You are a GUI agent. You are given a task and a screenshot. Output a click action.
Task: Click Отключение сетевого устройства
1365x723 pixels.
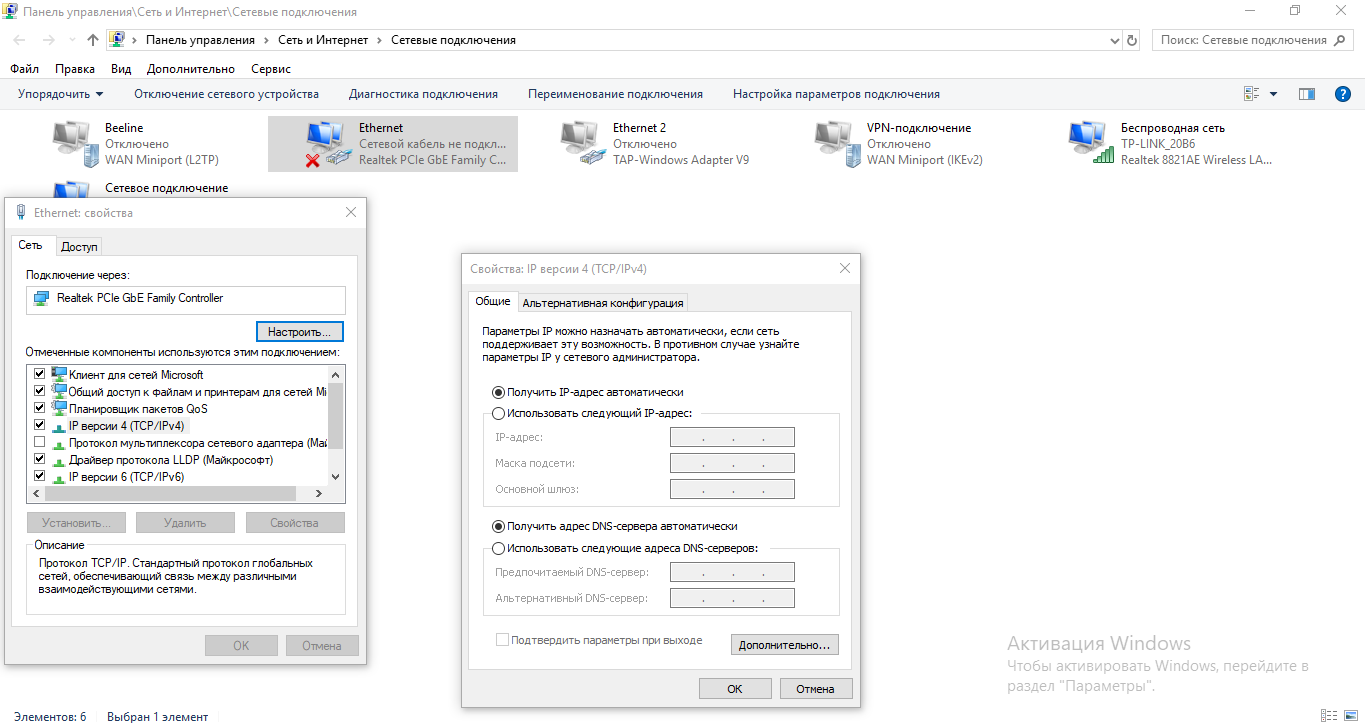pyautogui.click(x=226, y=94)
